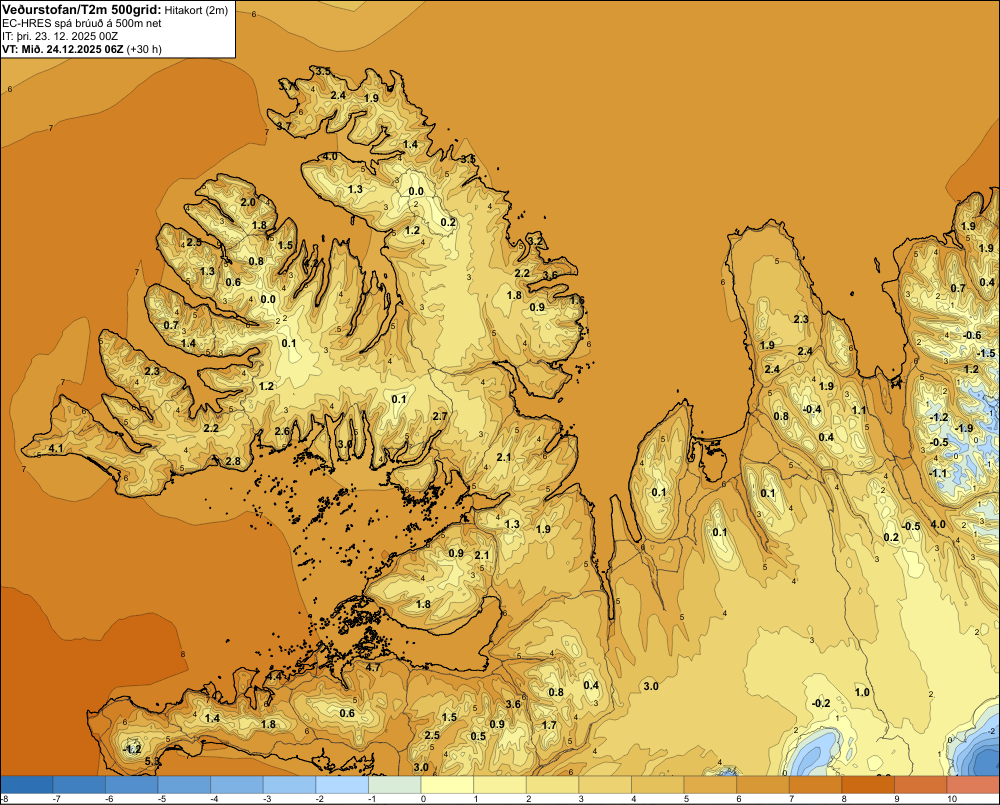1000x805 pixels.
Task: Select the legend swatch between 9 and 10
Action: tap(921, 785)
